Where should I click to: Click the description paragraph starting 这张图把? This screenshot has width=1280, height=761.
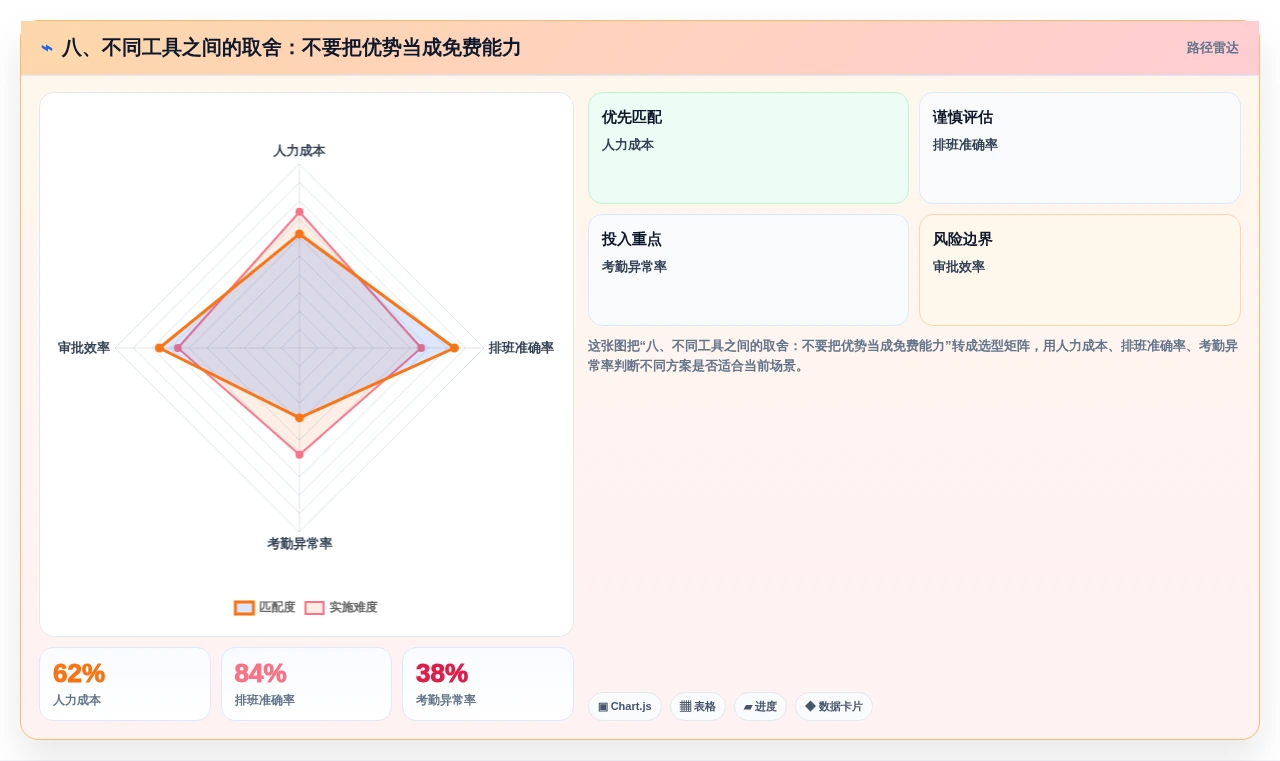click(x=913, y=356)
